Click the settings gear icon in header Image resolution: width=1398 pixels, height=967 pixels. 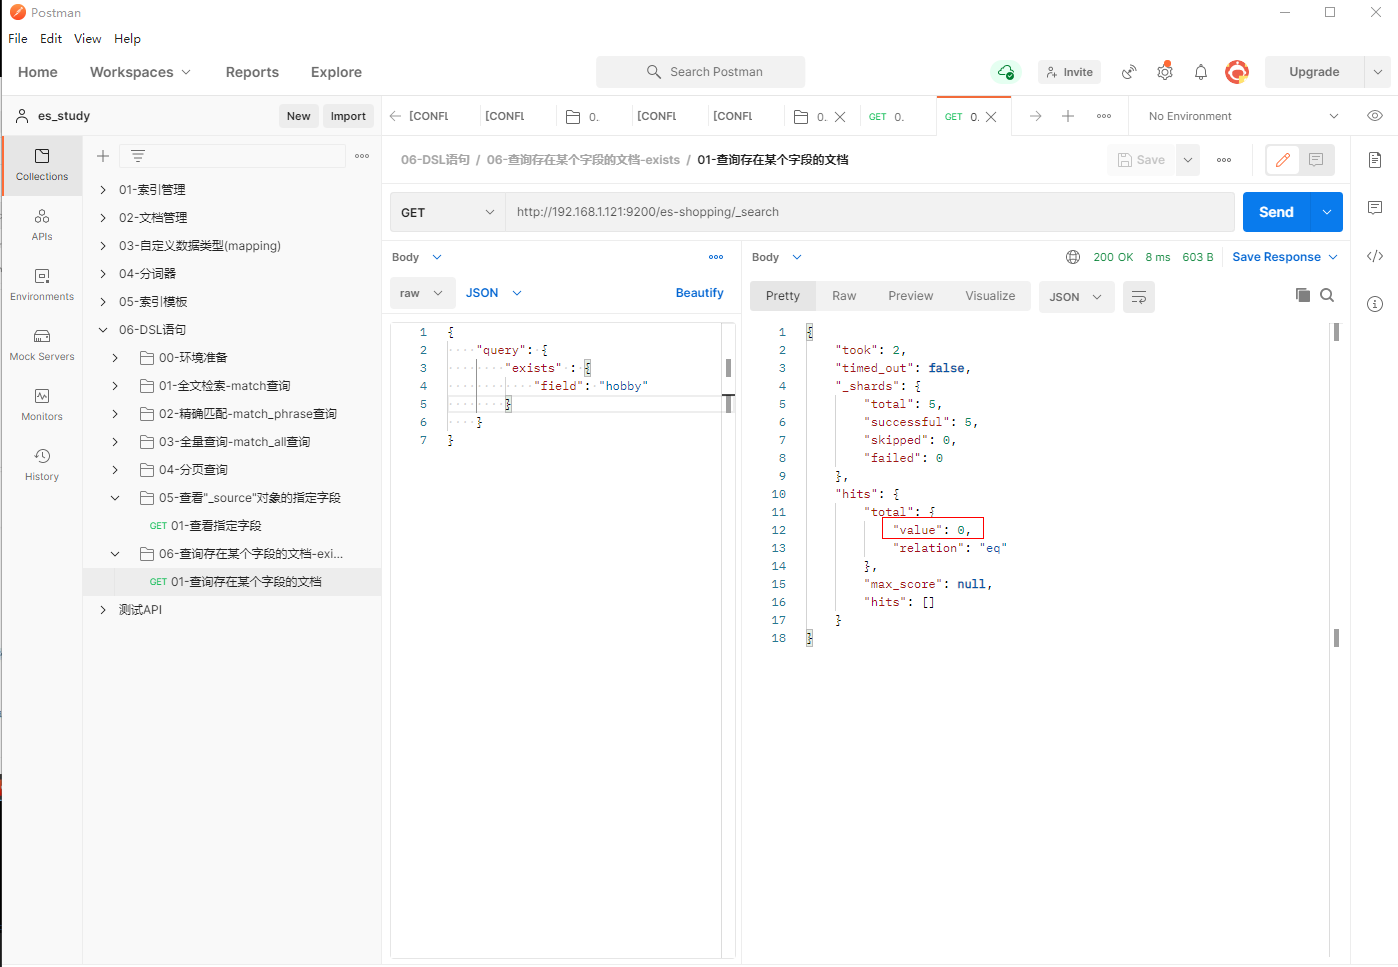[x=1165, y=72]
